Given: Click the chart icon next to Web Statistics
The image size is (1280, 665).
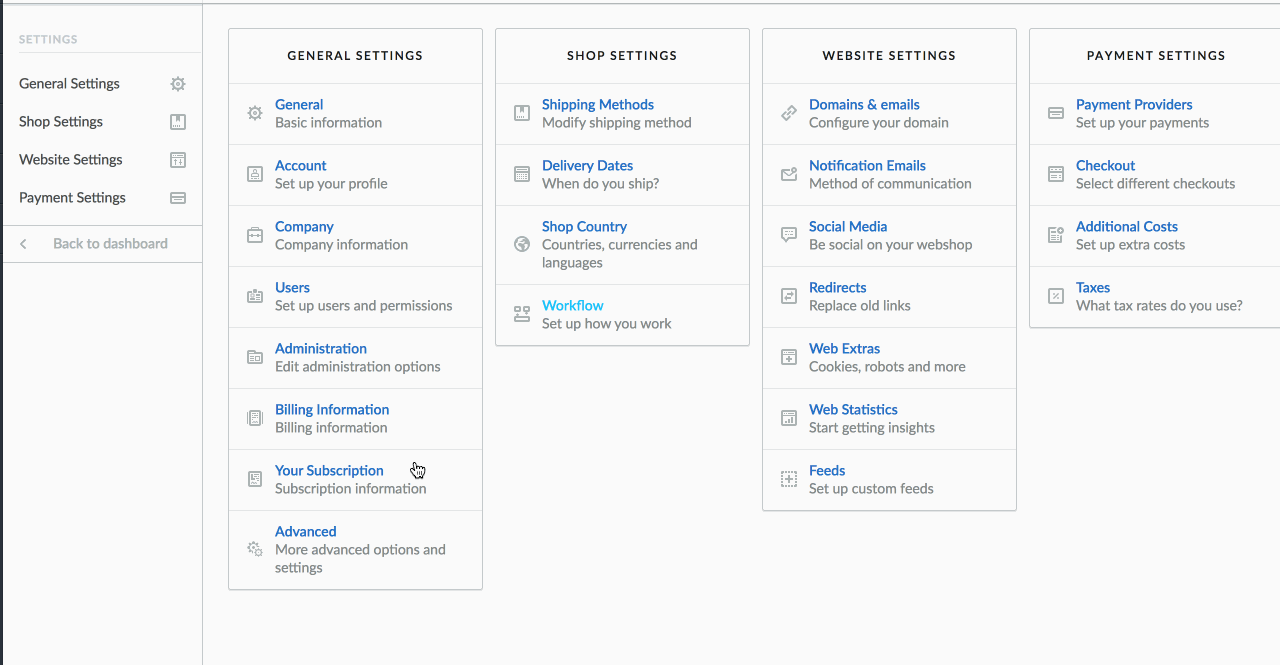Looking at the screenshot, I should [x=789, y=418].
